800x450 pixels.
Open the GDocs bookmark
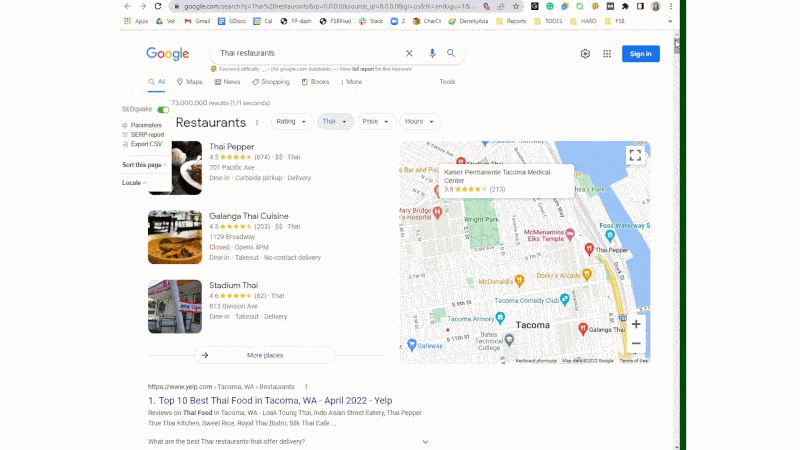pos(232,21)
